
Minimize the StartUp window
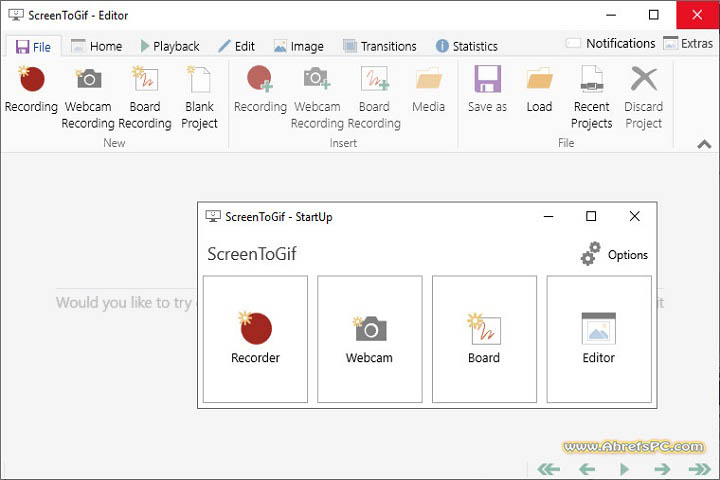[548, 216]
